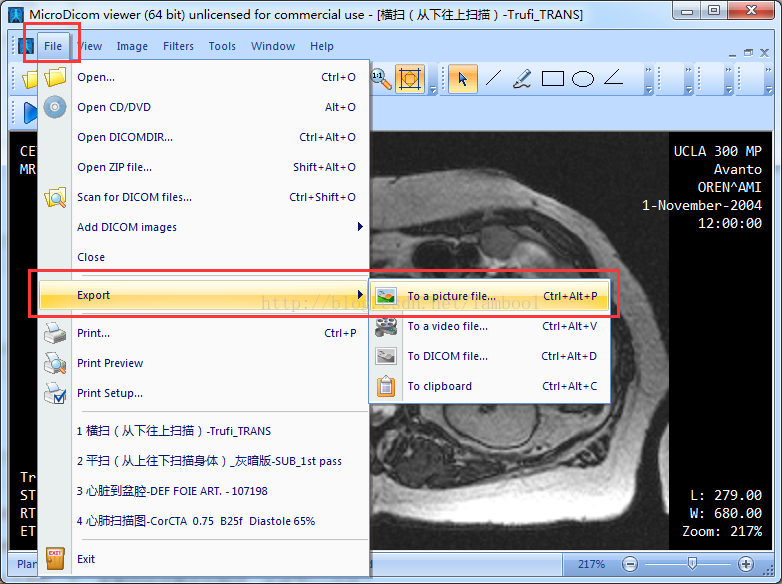Expand toolbar options arrow after angle tool
Screen dimensions: 782x584
coord(648,80)
